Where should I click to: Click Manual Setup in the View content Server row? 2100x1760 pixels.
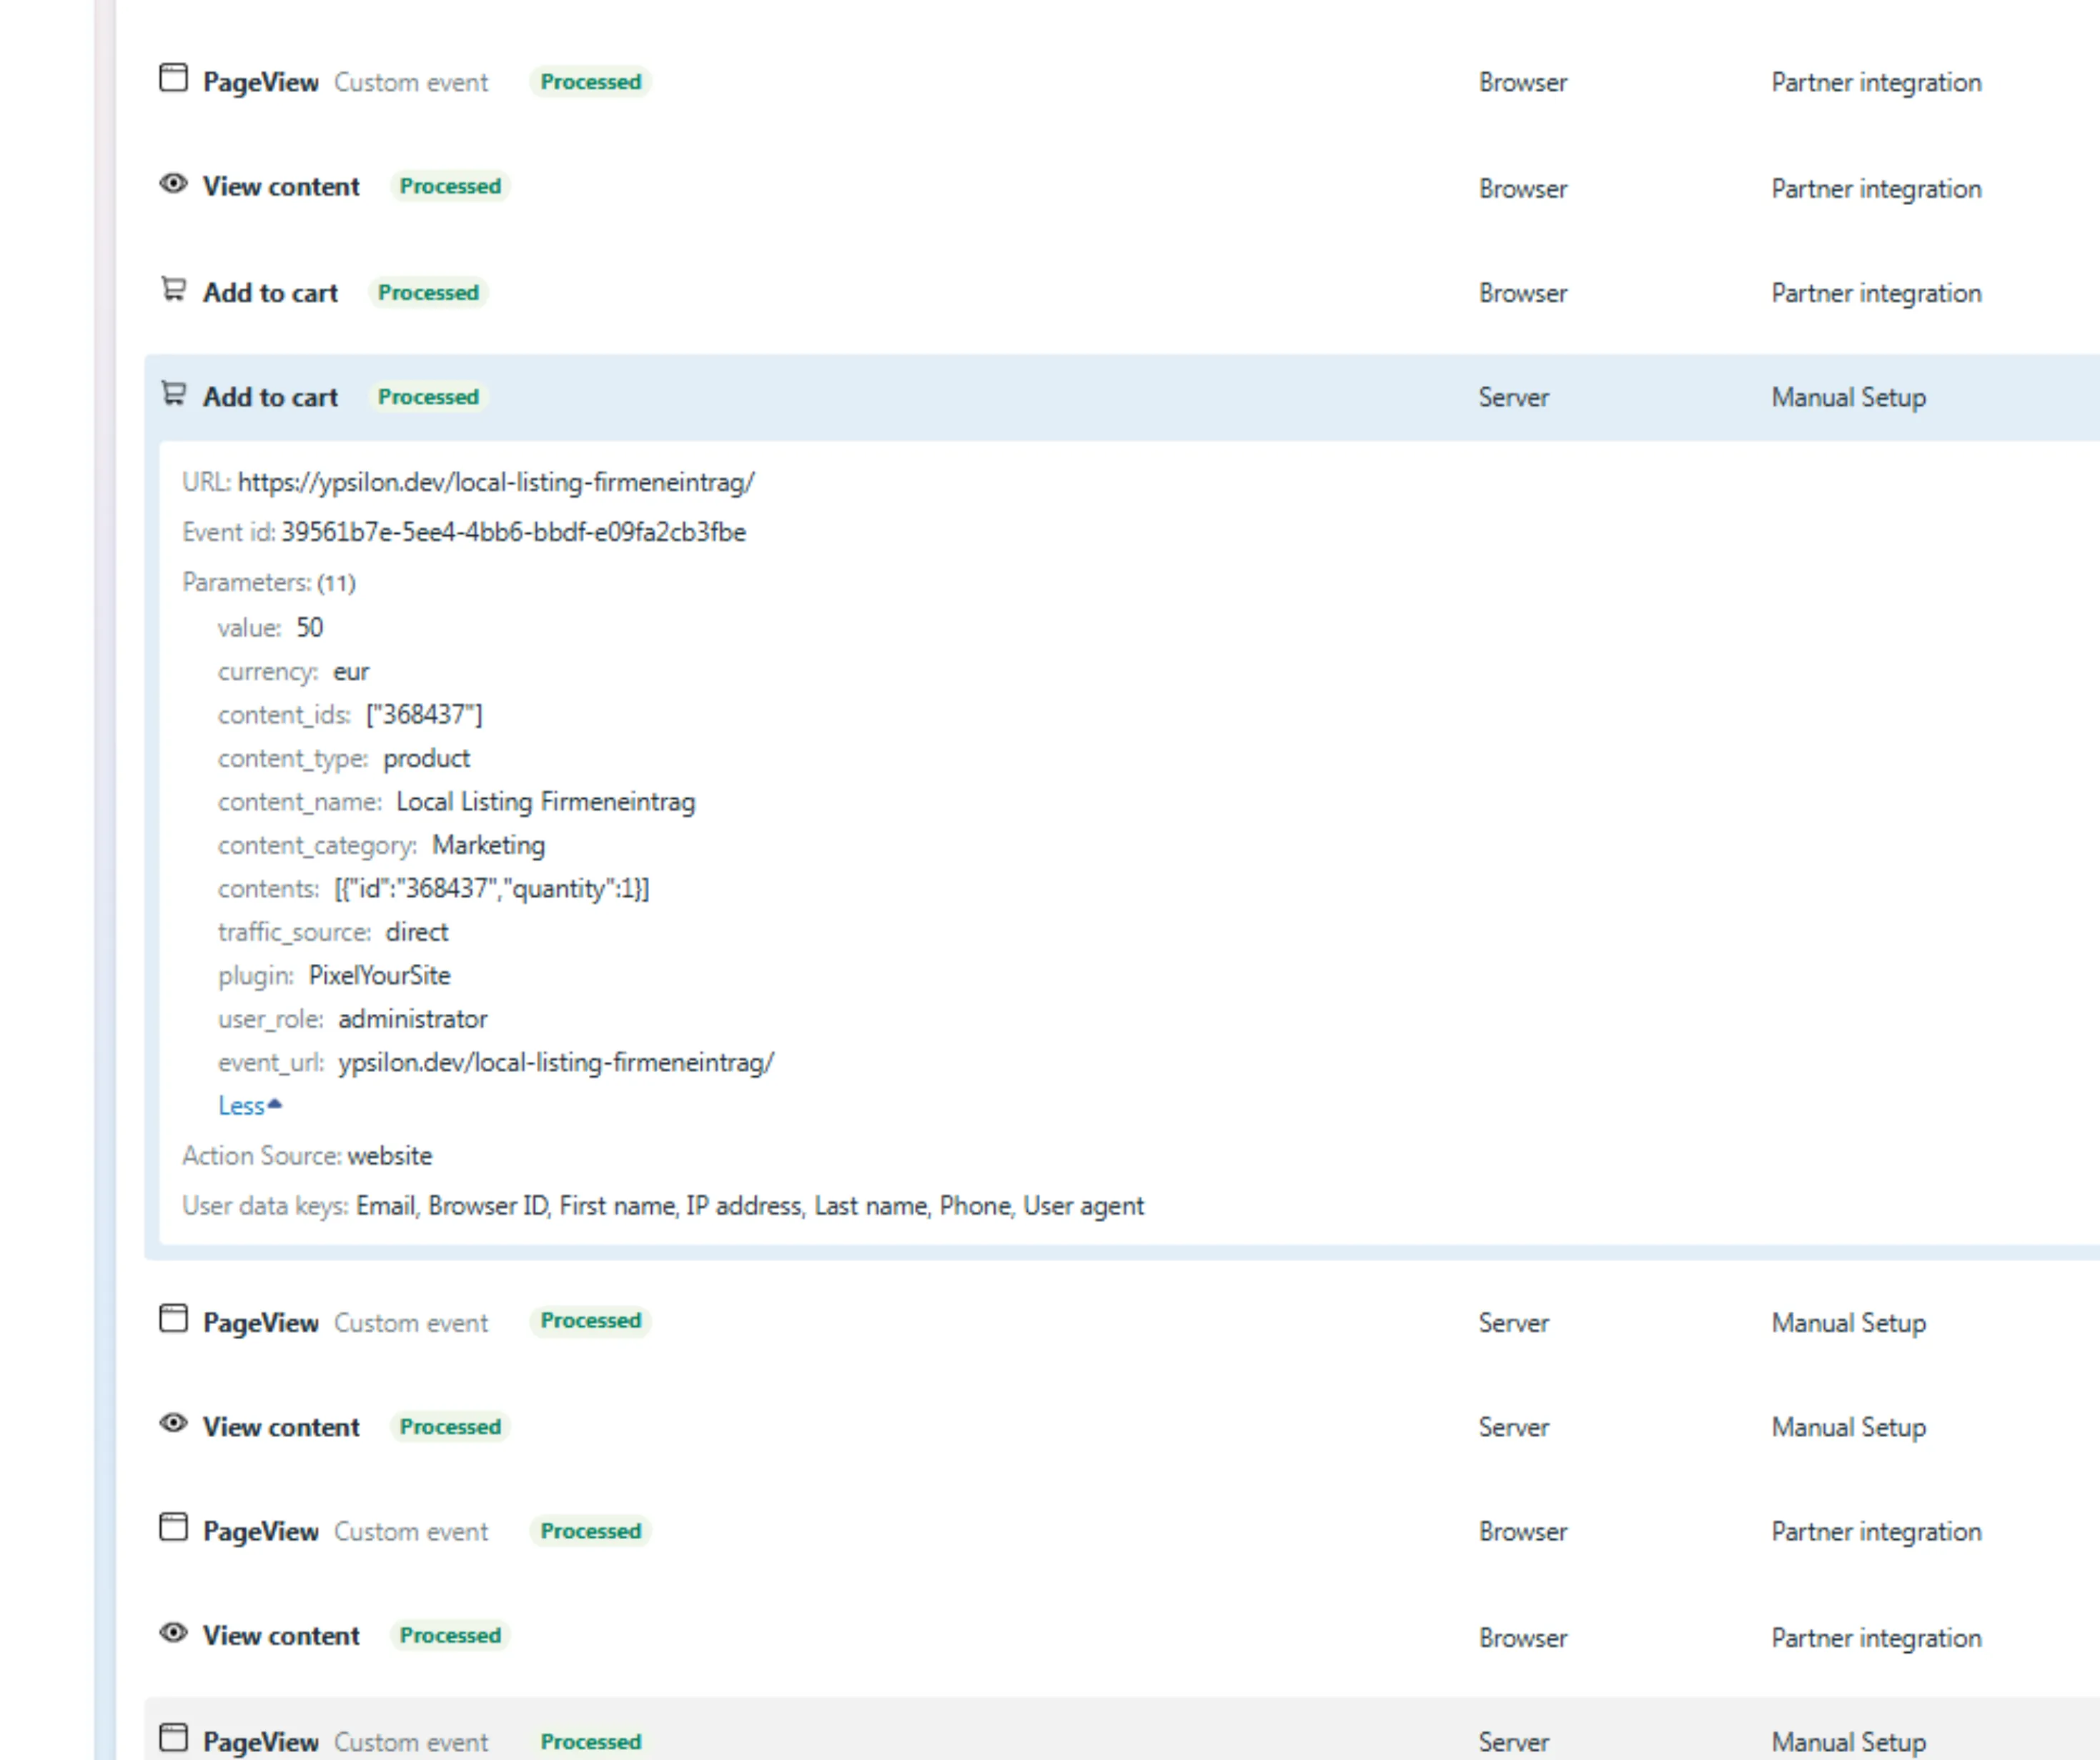point(1848,1427)
